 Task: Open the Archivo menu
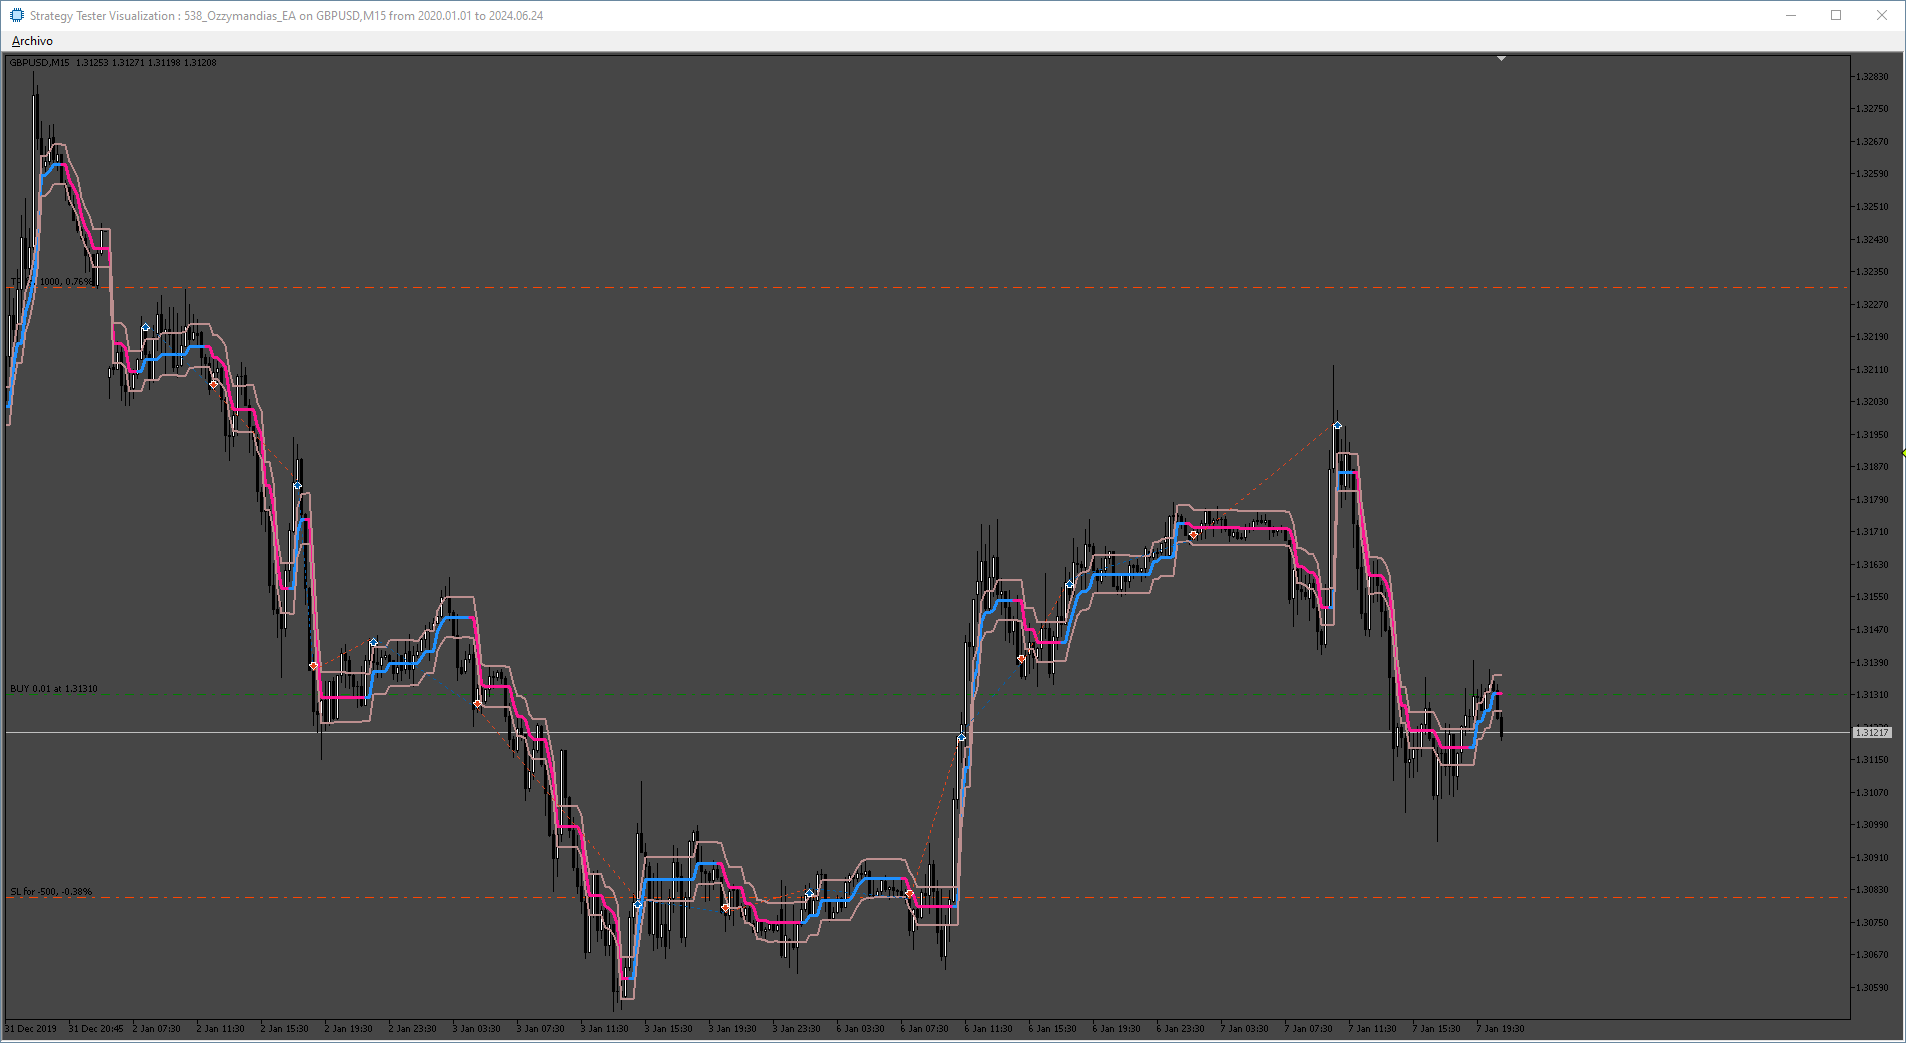pos(32,41)
